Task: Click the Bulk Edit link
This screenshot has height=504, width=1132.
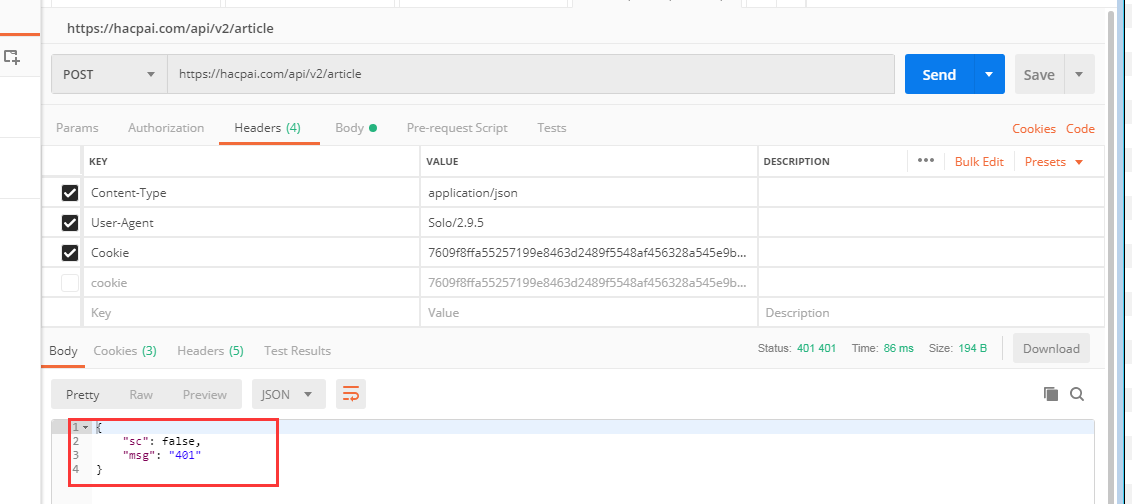Action: coord(979,162)
